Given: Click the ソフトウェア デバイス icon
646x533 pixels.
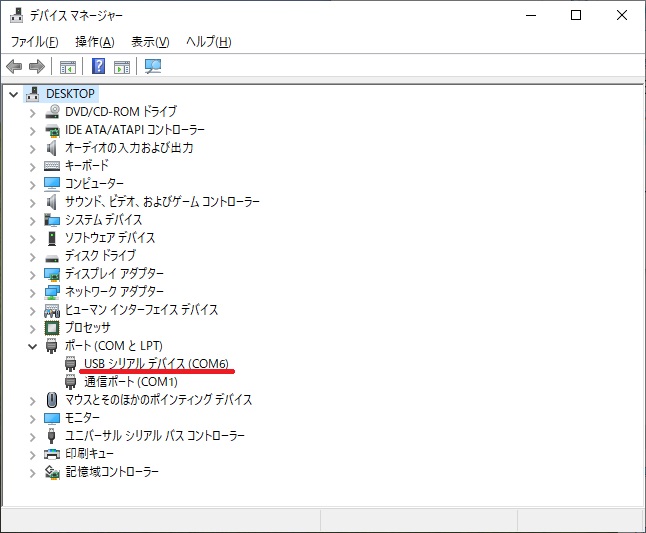Looking at the screenshot, I should (x=52, y=238).
